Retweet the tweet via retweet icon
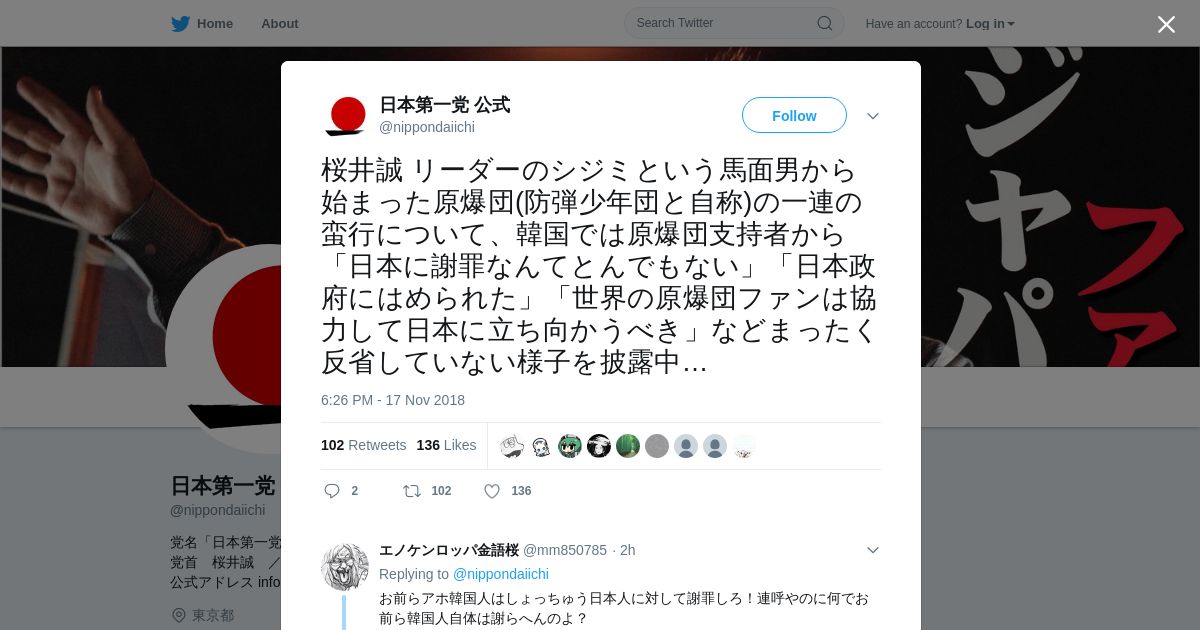1200x630 pixels. click(411, 491)
